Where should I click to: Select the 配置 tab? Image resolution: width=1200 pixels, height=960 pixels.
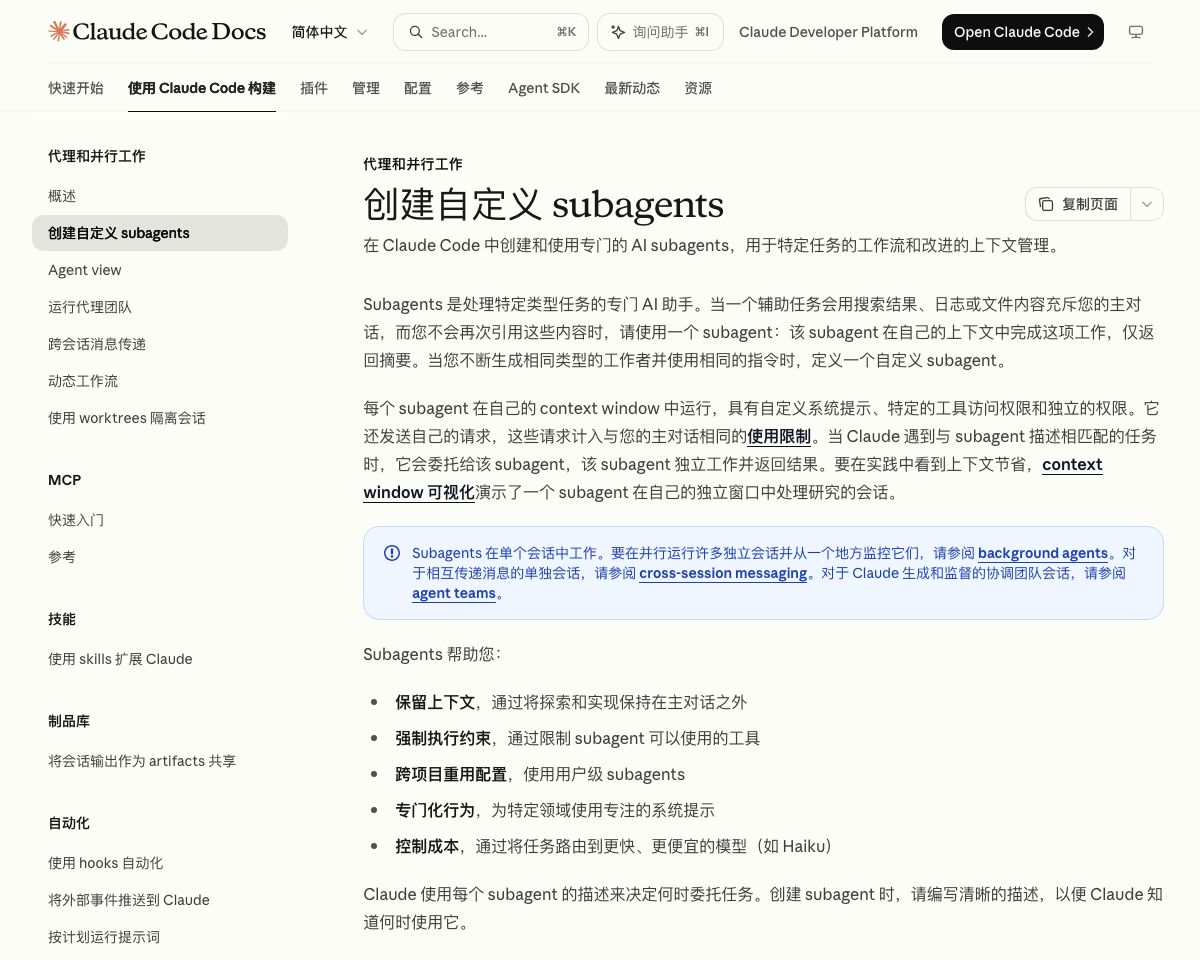(418, 88)
